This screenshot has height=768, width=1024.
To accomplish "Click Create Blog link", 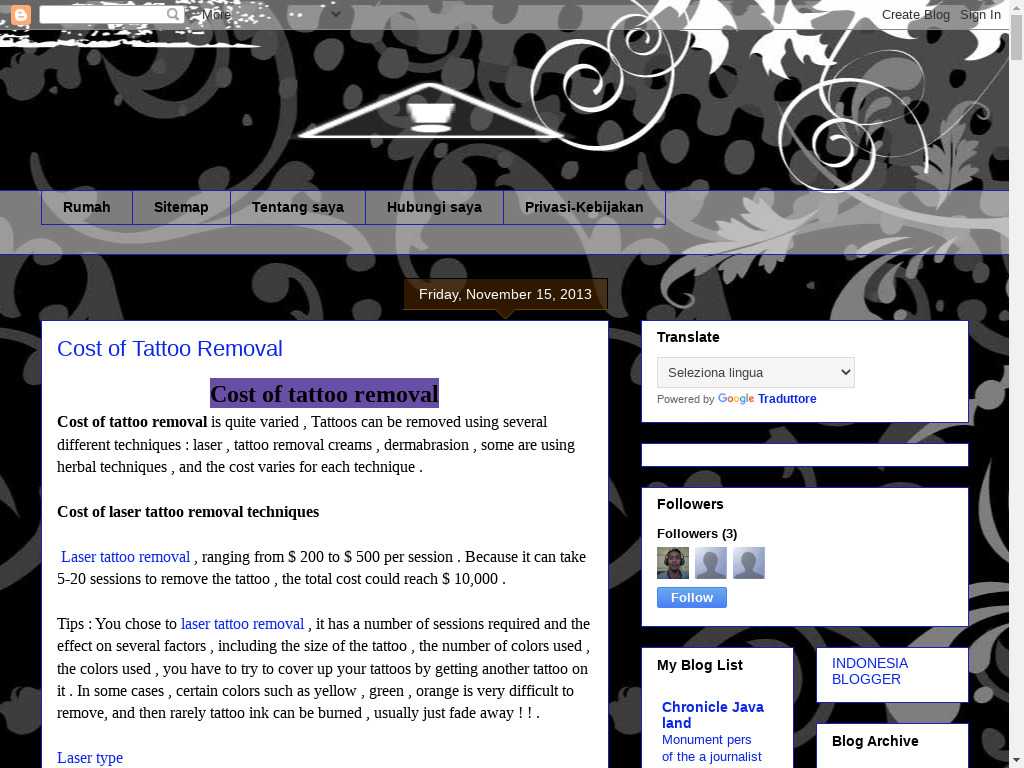I will coord(915,15).
